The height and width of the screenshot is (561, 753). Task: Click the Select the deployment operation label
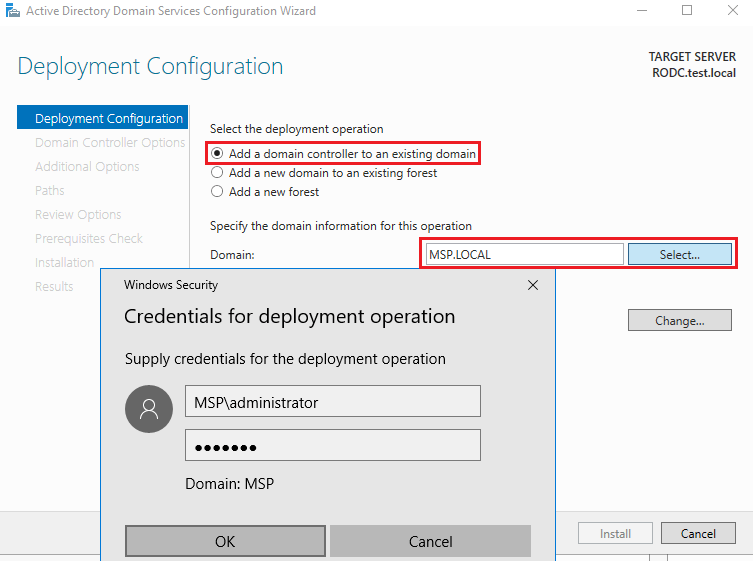(x=296, y=129)
